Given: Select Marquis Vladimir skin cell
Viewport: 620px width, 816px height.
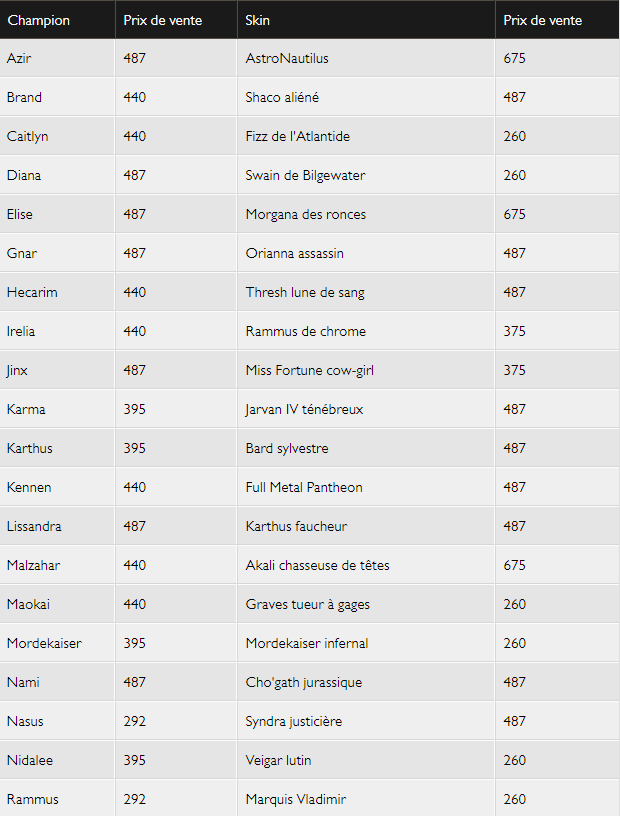Looking at the screenshot, I should point(366,799).
